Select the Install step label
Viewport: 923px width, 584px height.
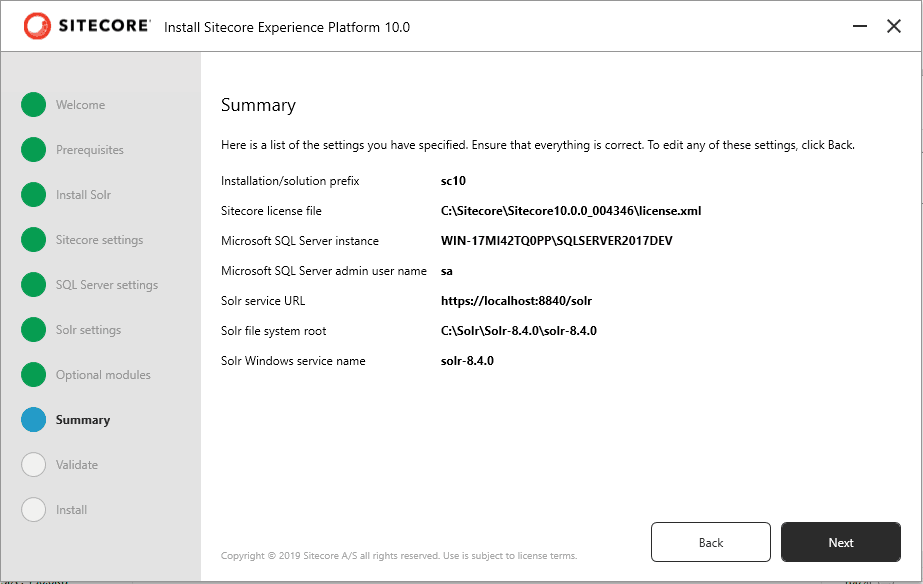coord(71,510)
